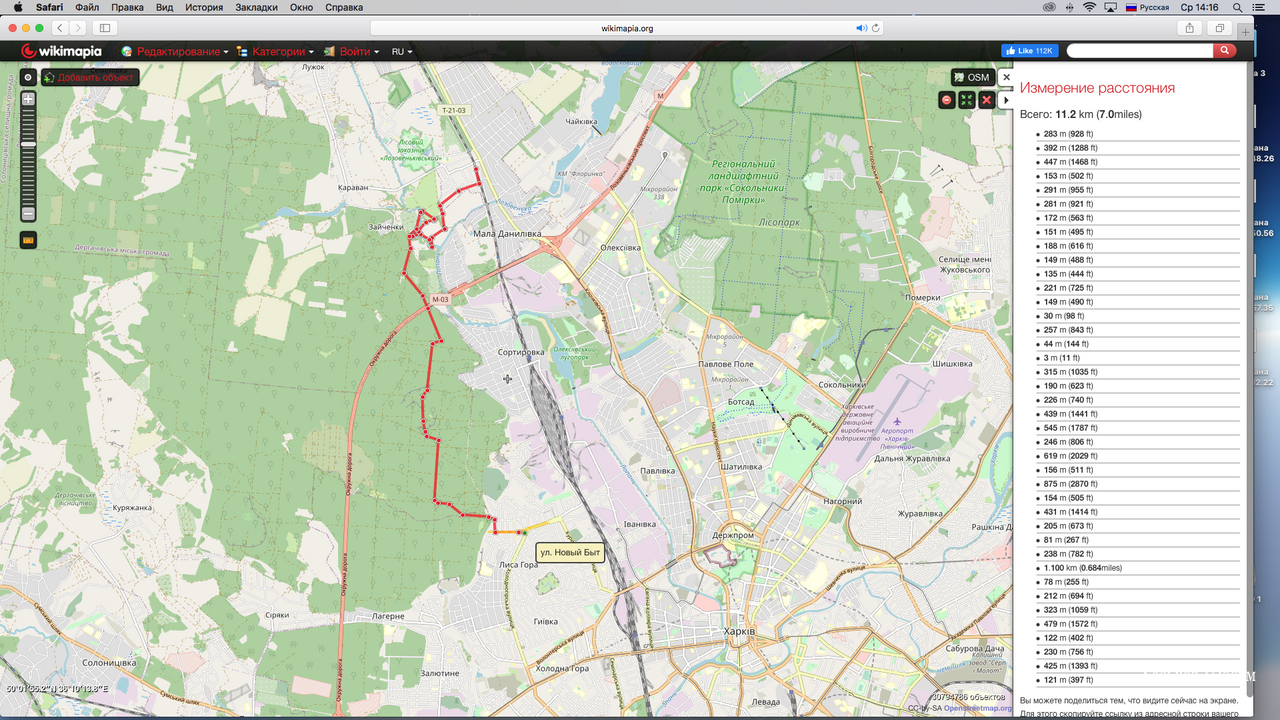This screenshot has width=1280, height=720.
Task: Open the Категории dropdown menu
Action: coord(276,51)
